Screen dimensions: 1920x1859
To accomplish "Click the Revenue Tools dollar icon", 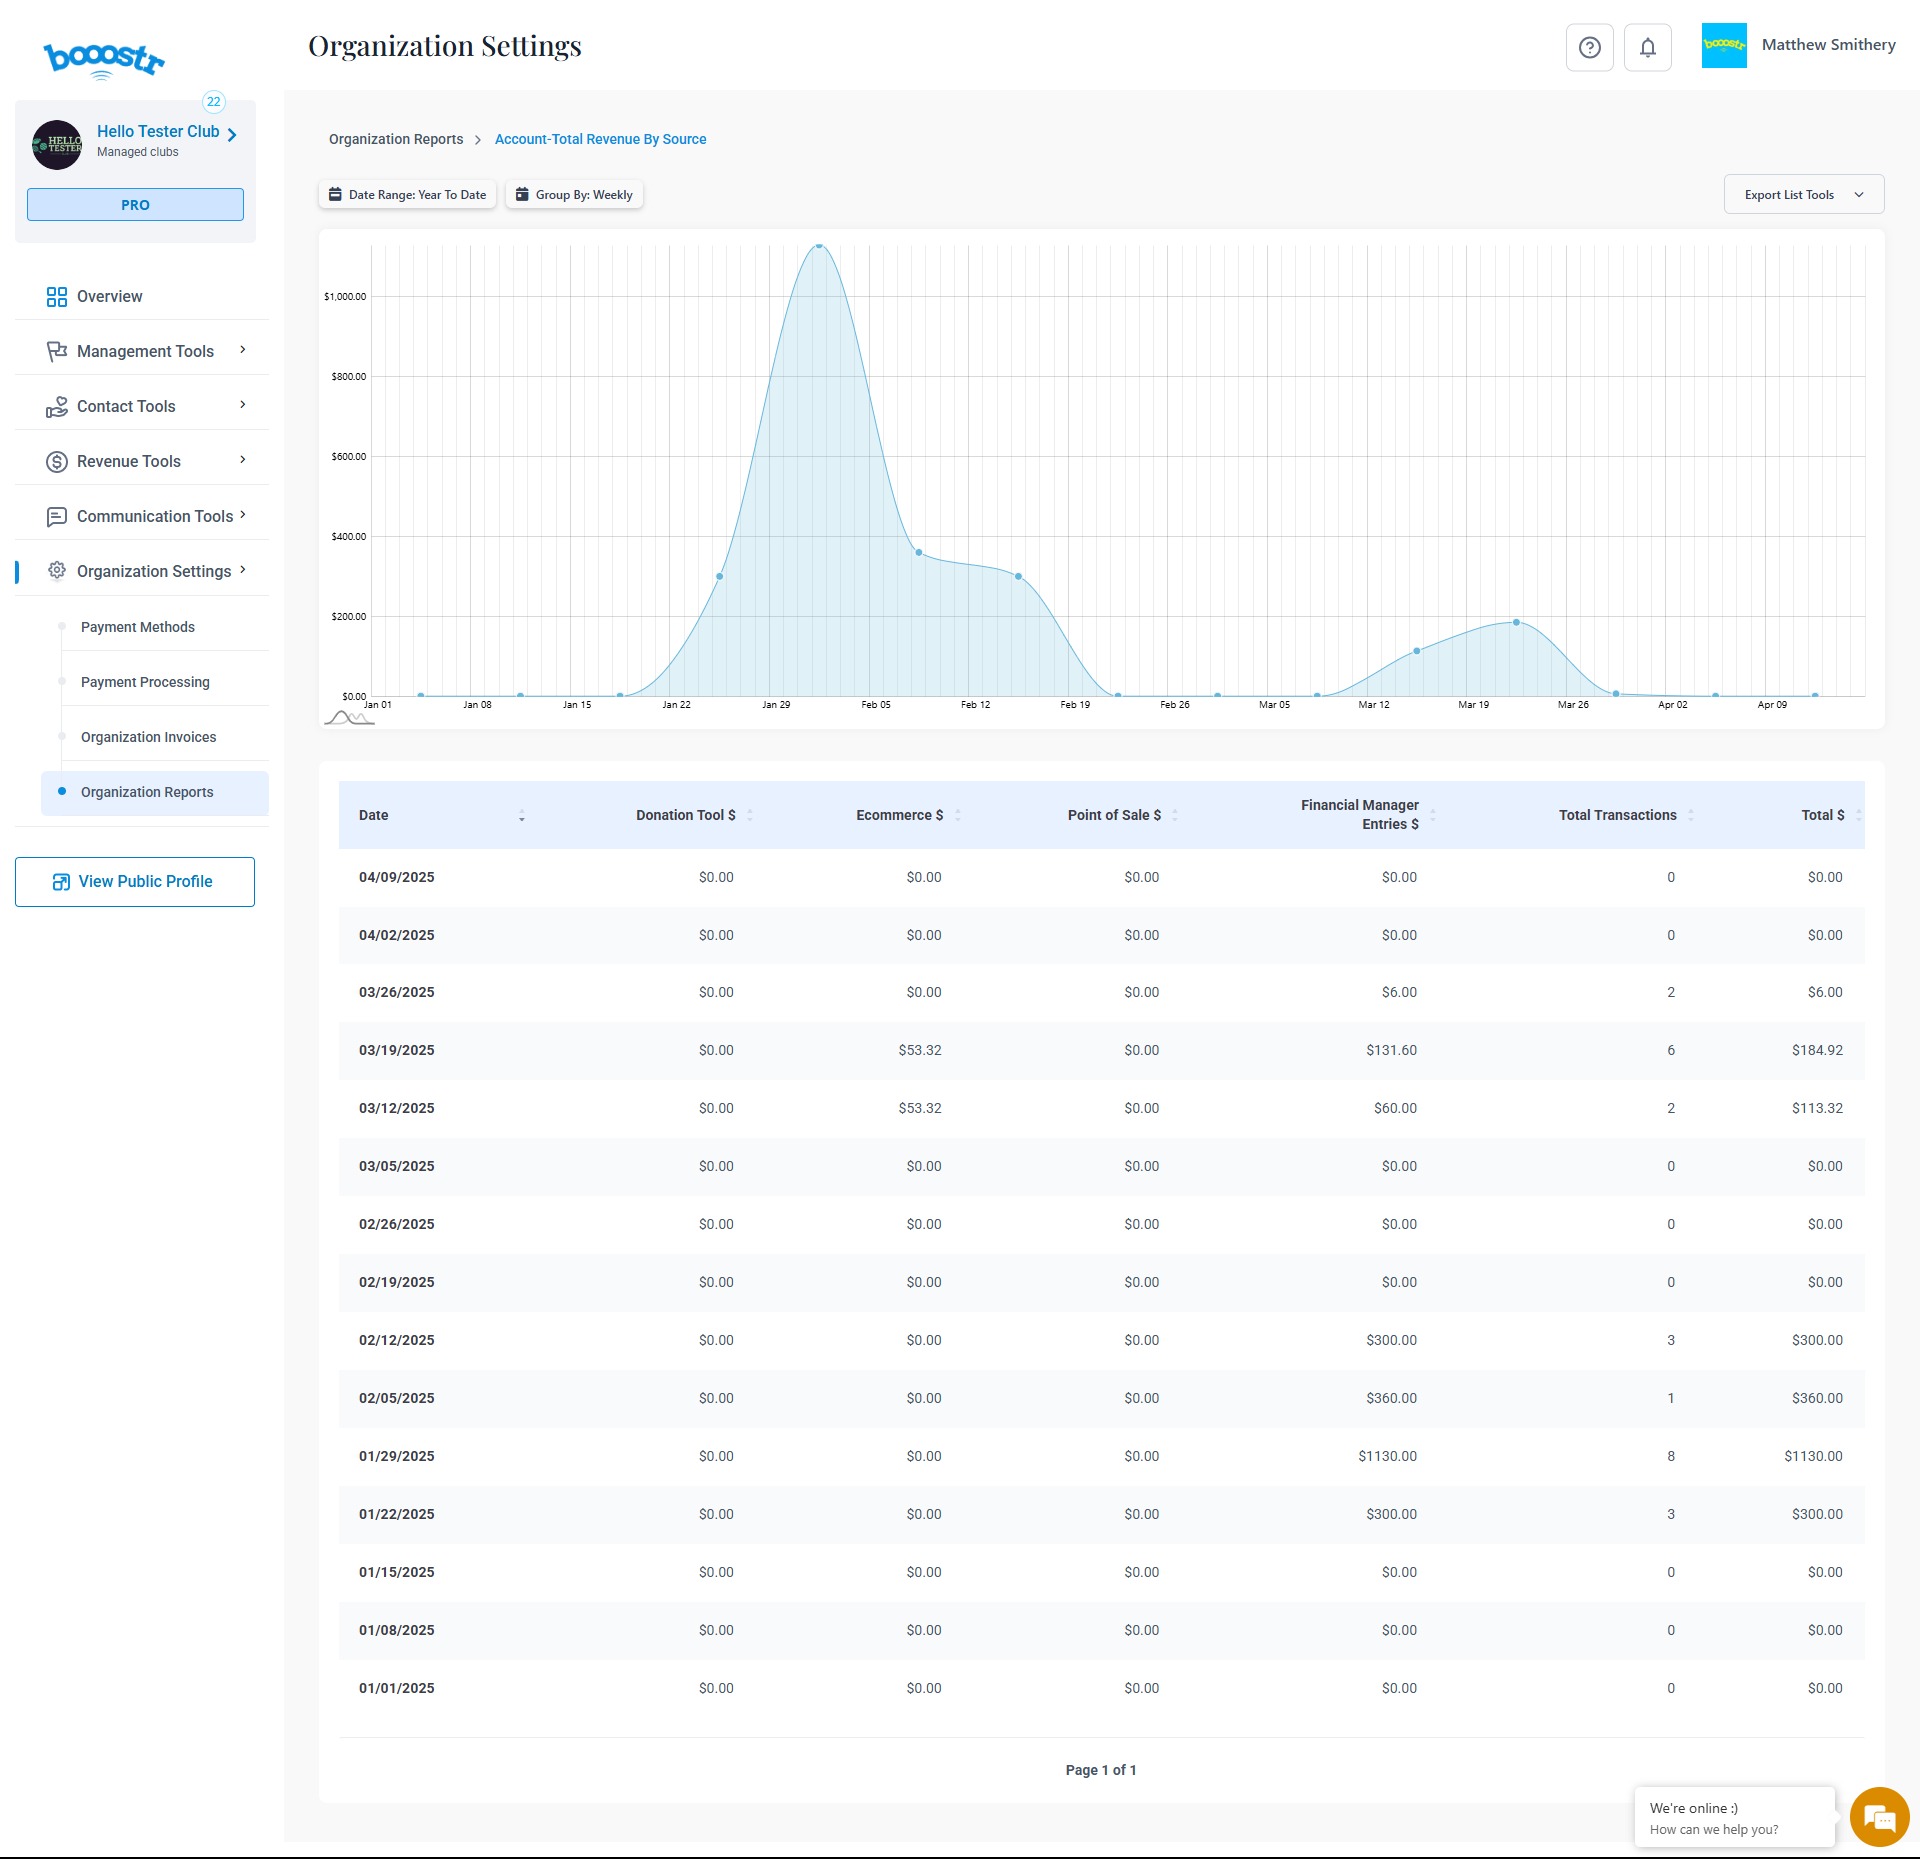I will pos(56,462).
